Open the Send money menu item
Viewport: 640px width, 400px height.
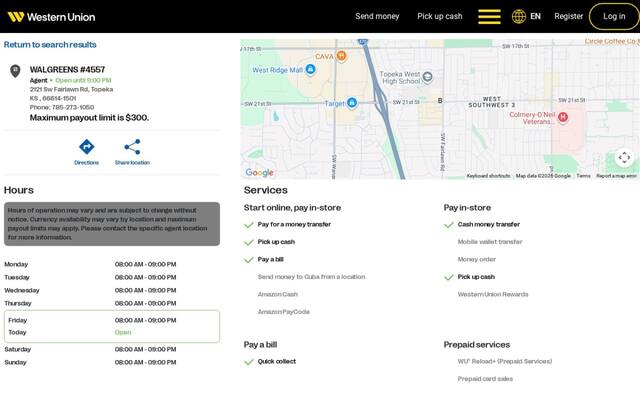(377, 16)
